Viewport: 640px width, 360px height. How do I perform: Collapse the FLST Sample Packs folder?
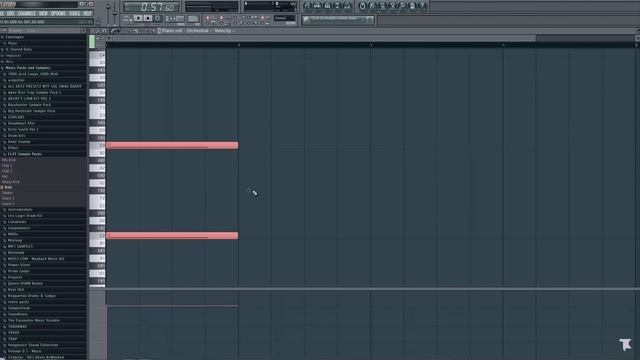point(24,154)
